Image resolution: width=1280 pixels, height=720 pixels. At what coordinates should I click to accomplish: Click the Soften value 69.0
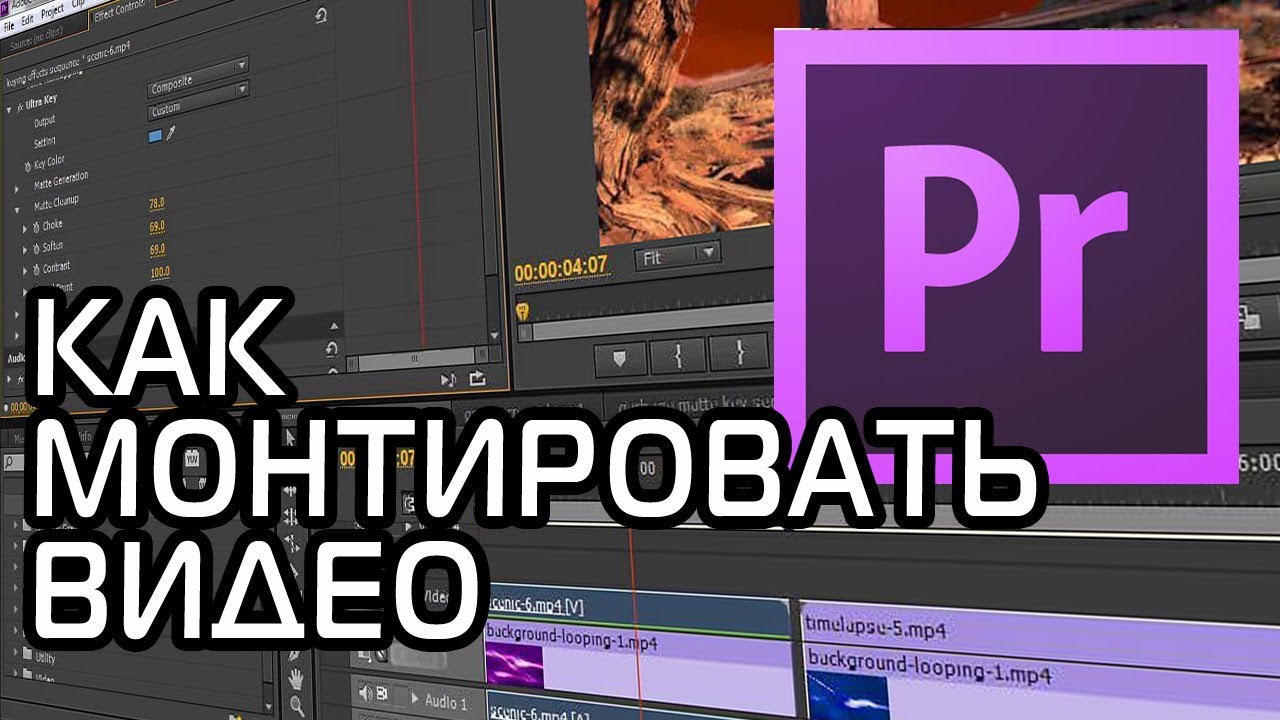[157, 226]
